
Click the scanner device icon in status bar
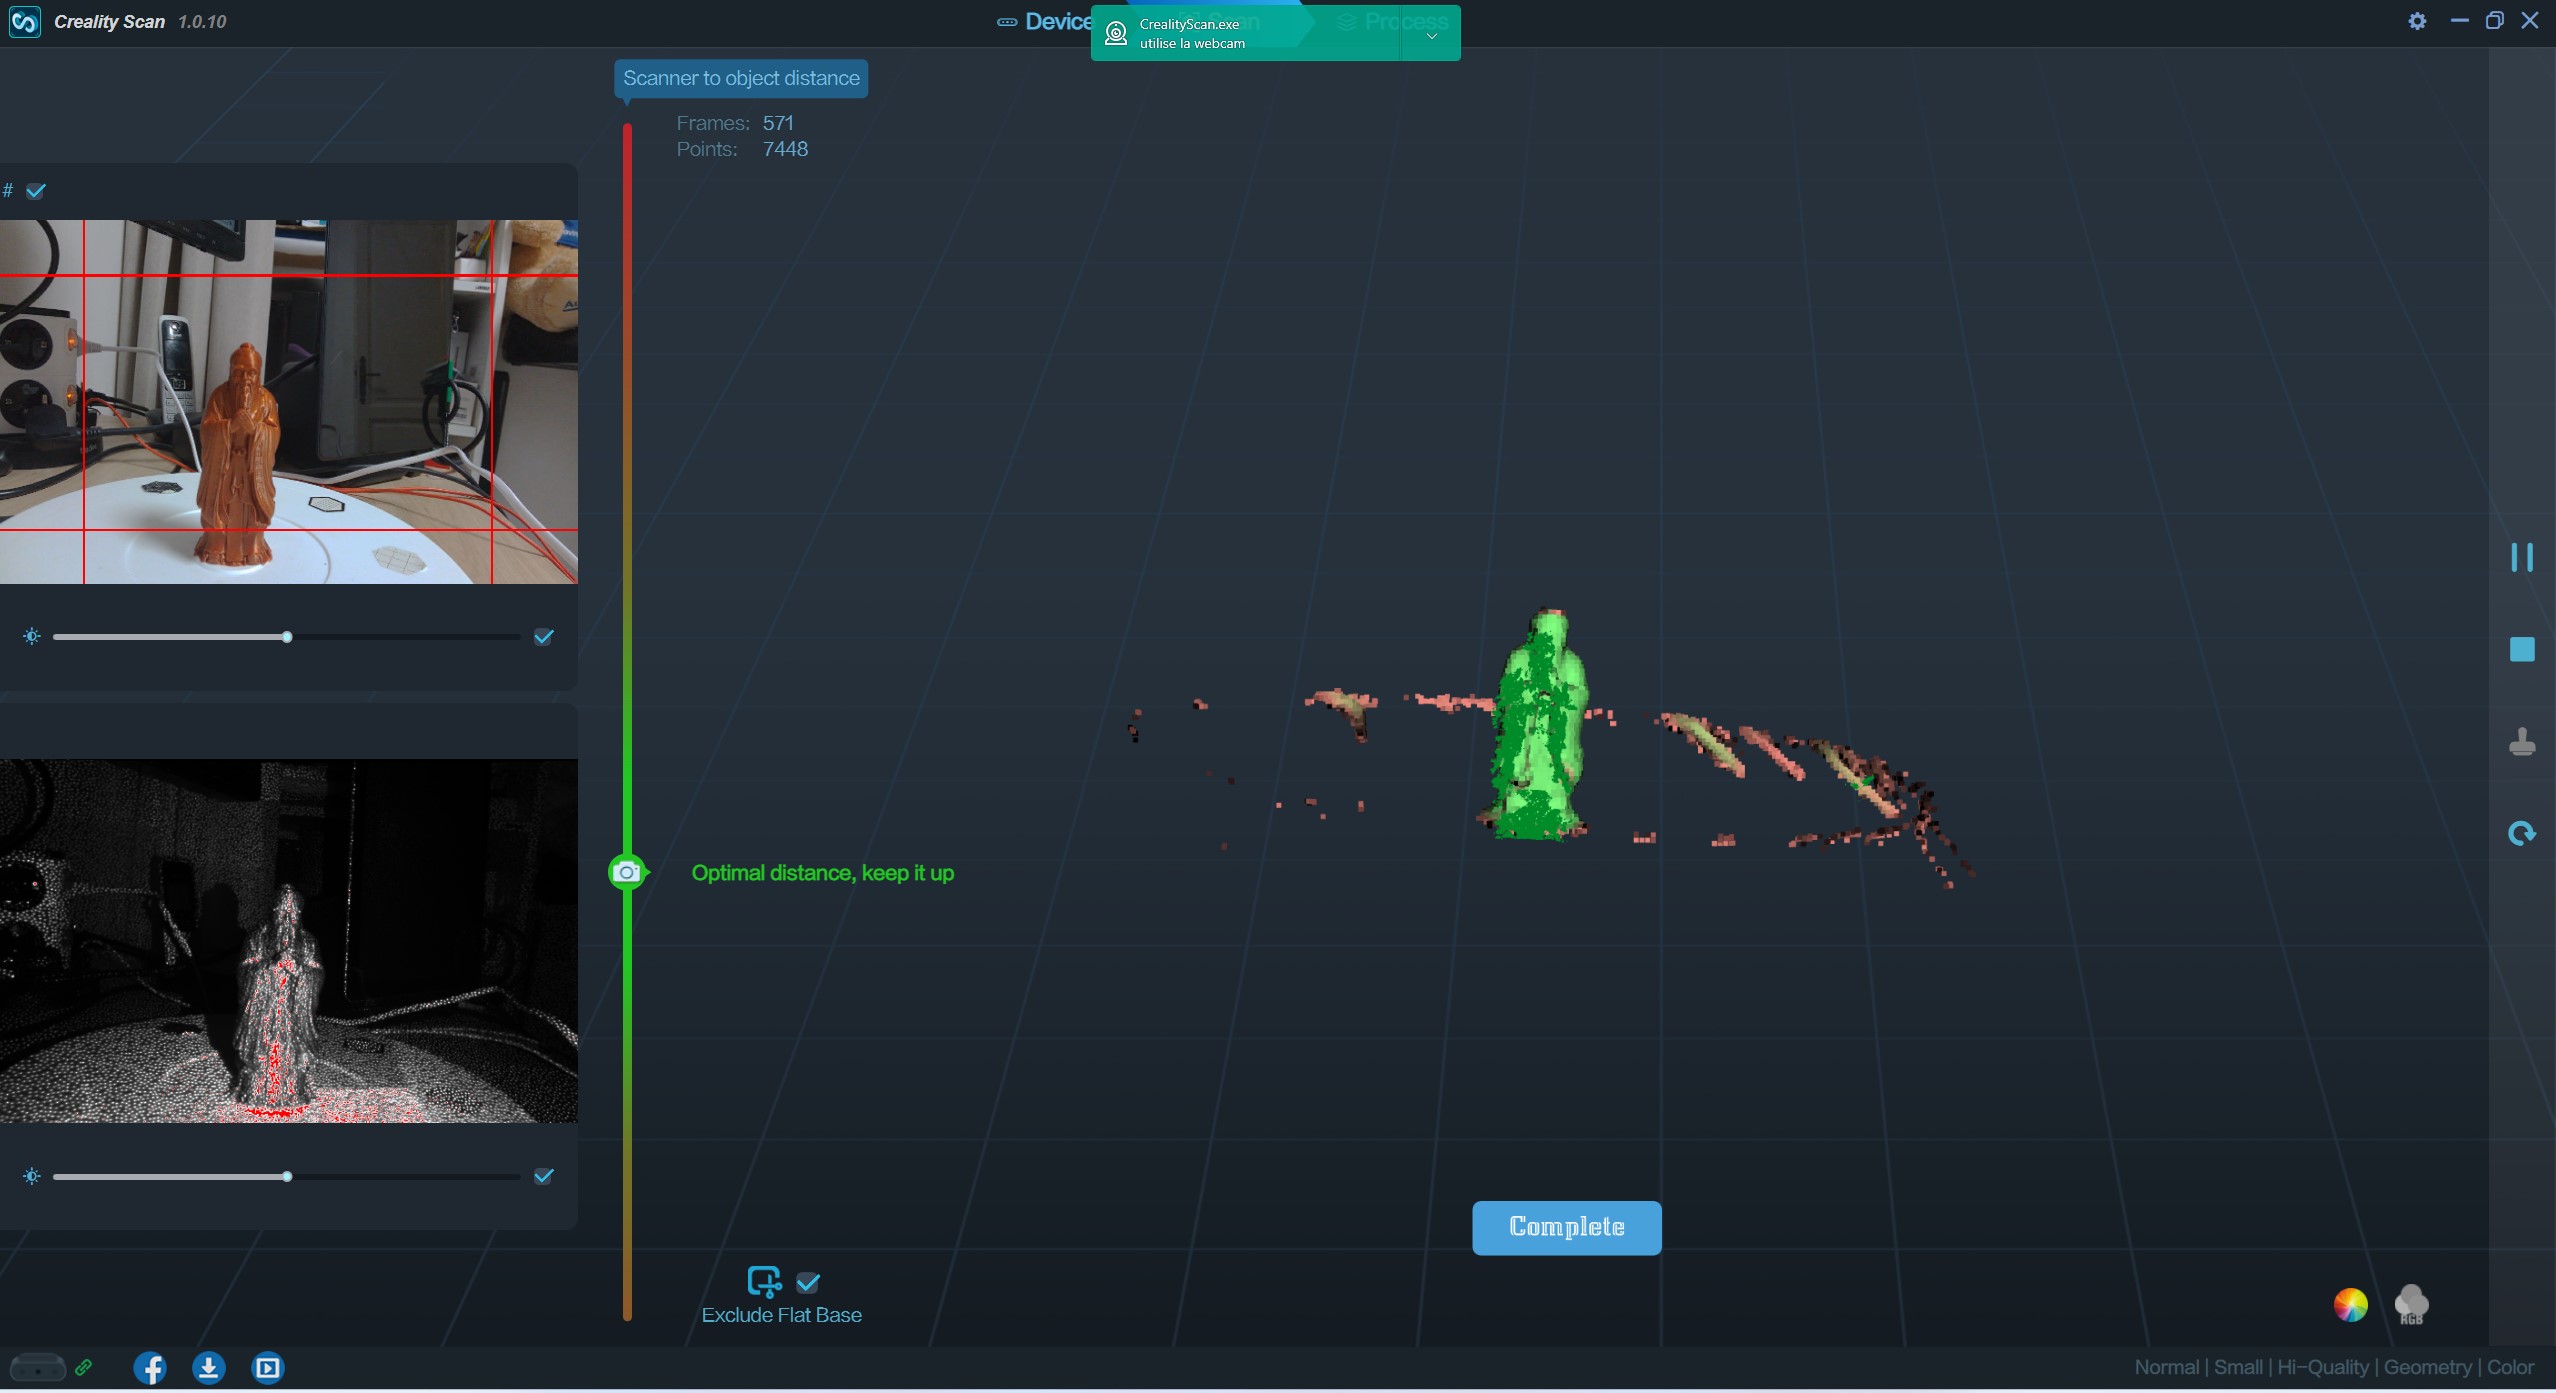point(37,1367)
